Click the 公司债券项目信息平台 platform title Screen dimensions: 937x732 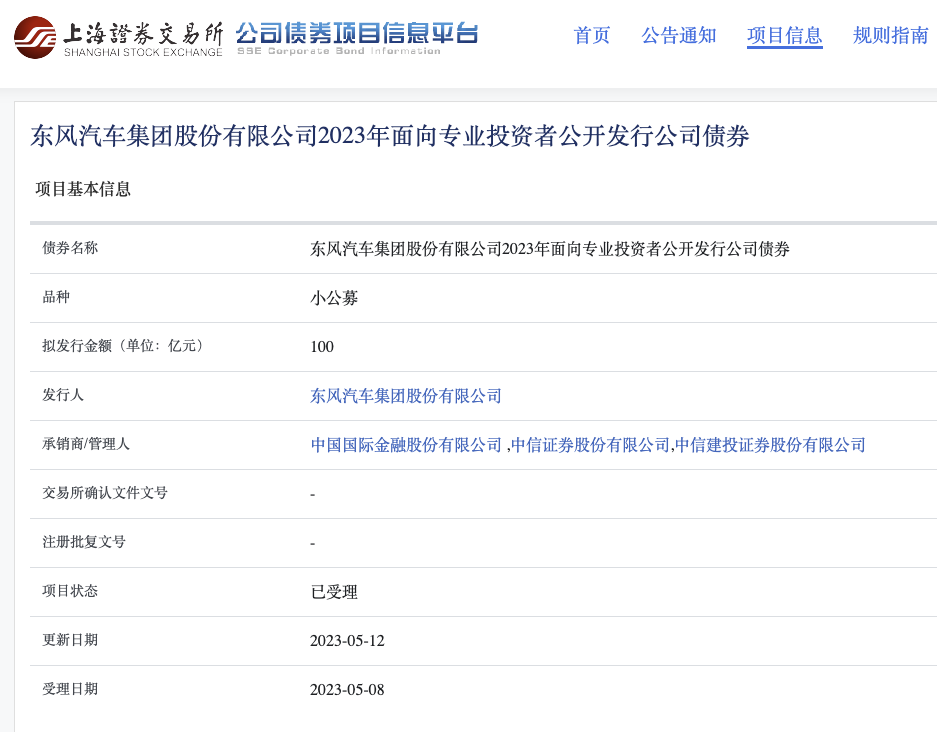point(357,38)
